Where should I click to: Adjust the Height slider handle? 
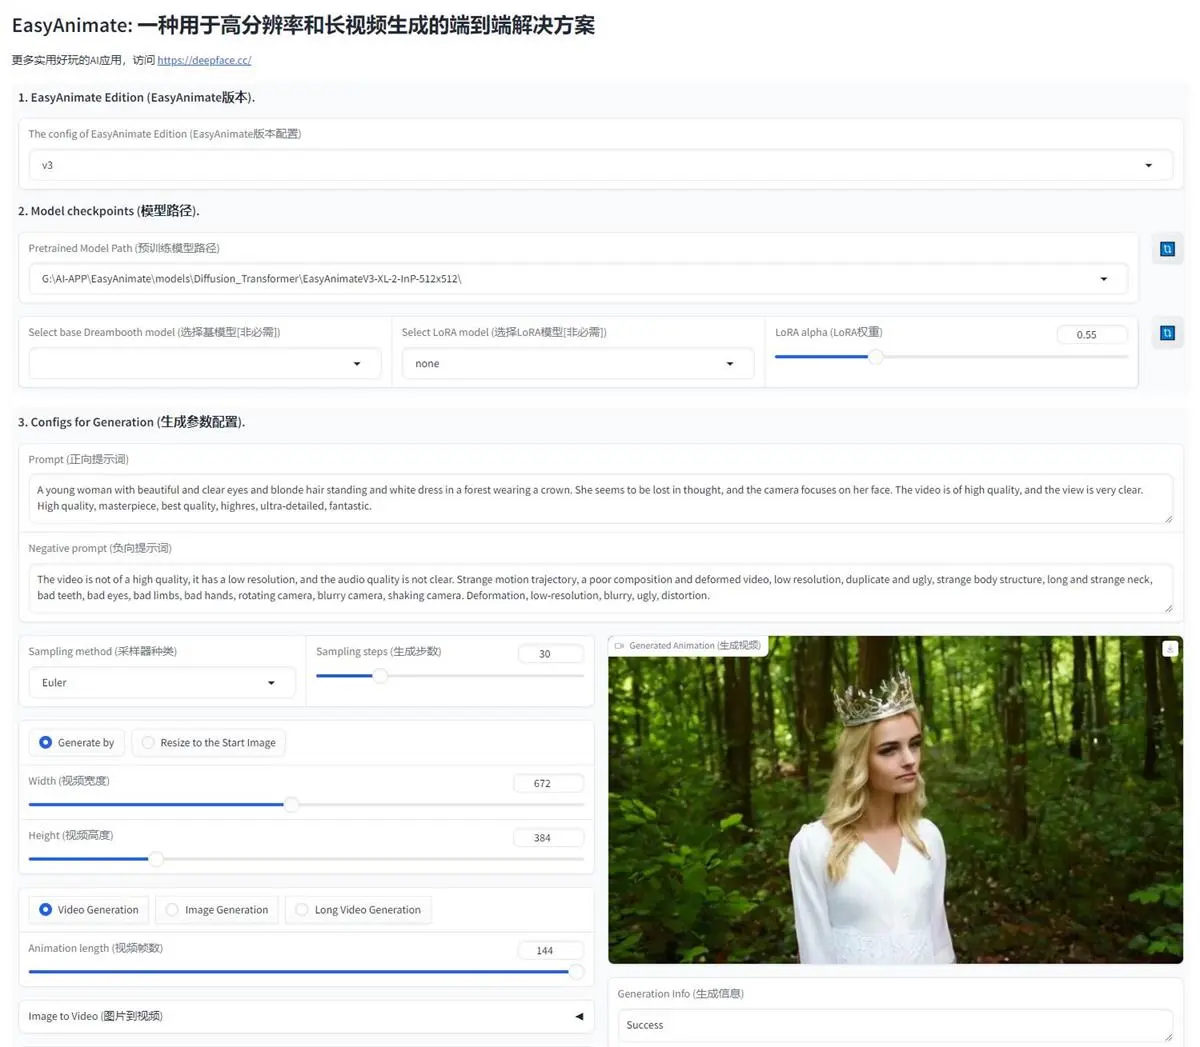[156, 858]
